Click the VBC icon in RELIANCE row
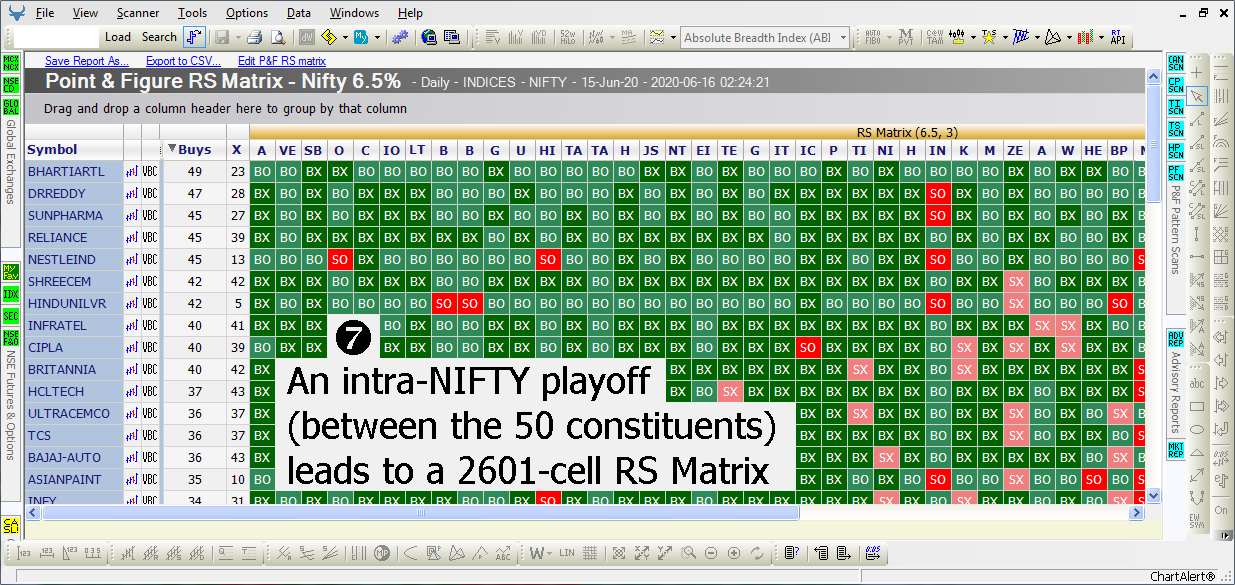 click(x=150, y=238)
